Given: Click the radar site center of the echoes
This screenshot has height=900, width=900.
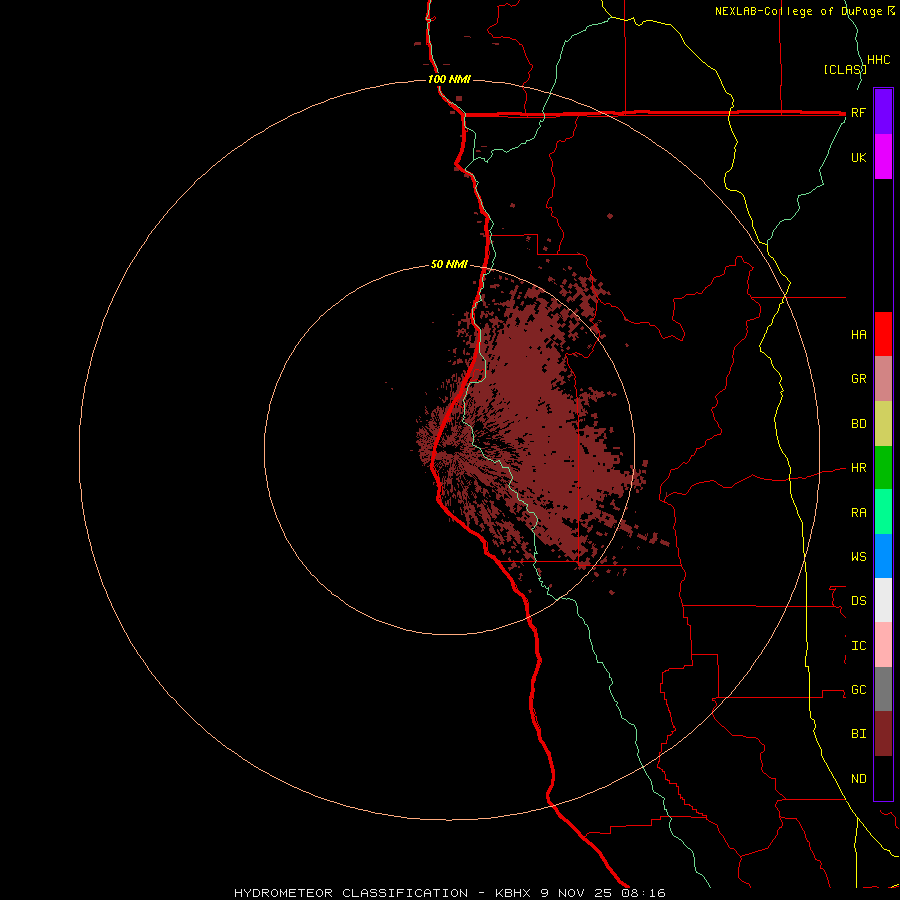Looking at the screenshot, I should [x=449, y=449].
